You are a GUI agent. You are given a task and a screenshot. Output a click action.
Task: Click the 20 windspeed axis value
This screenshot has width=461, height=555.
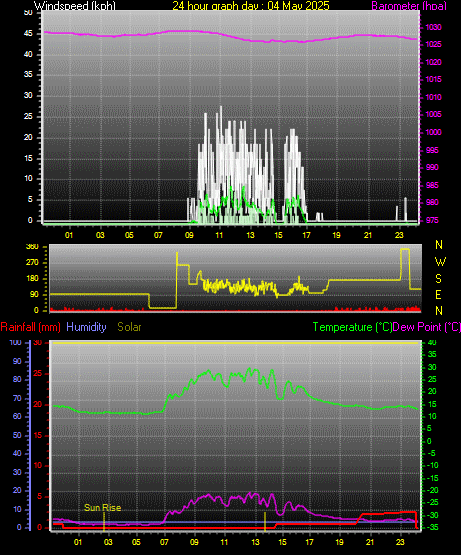28,137
